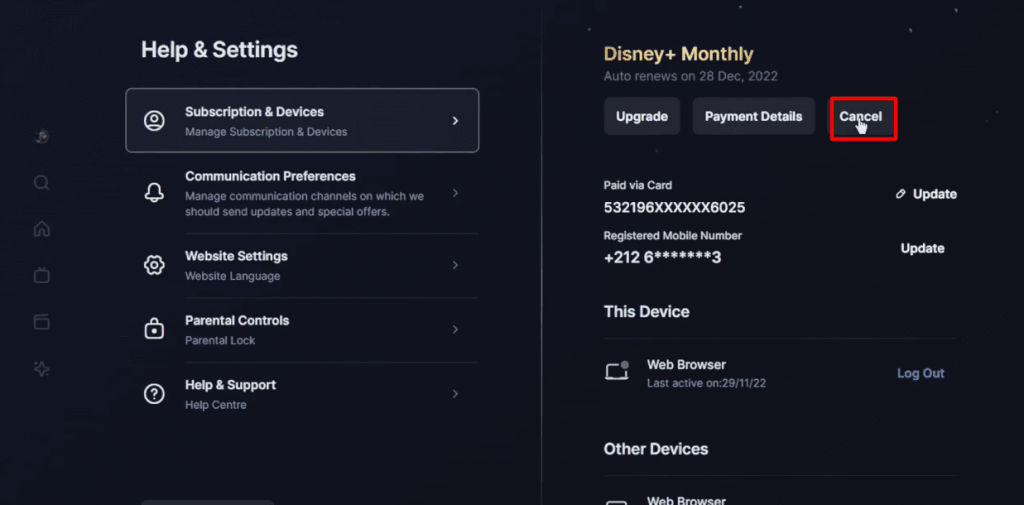Image resolution: width=1024 pixels, height=505 pixels.
Task: Open the Parental Controls menu item
Action: click(x=302, y=330)
